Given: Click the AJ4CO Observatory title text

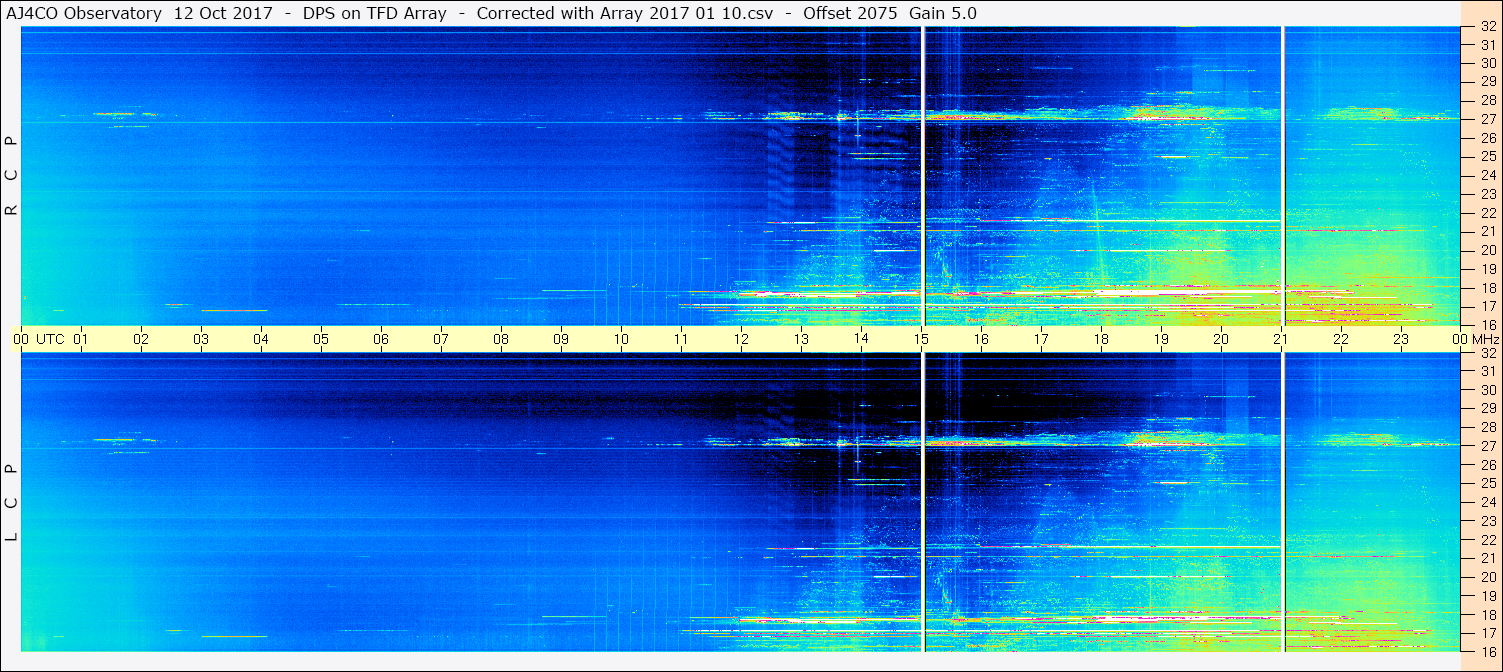Looking at the screenshot, I should (x=82, y=13).
